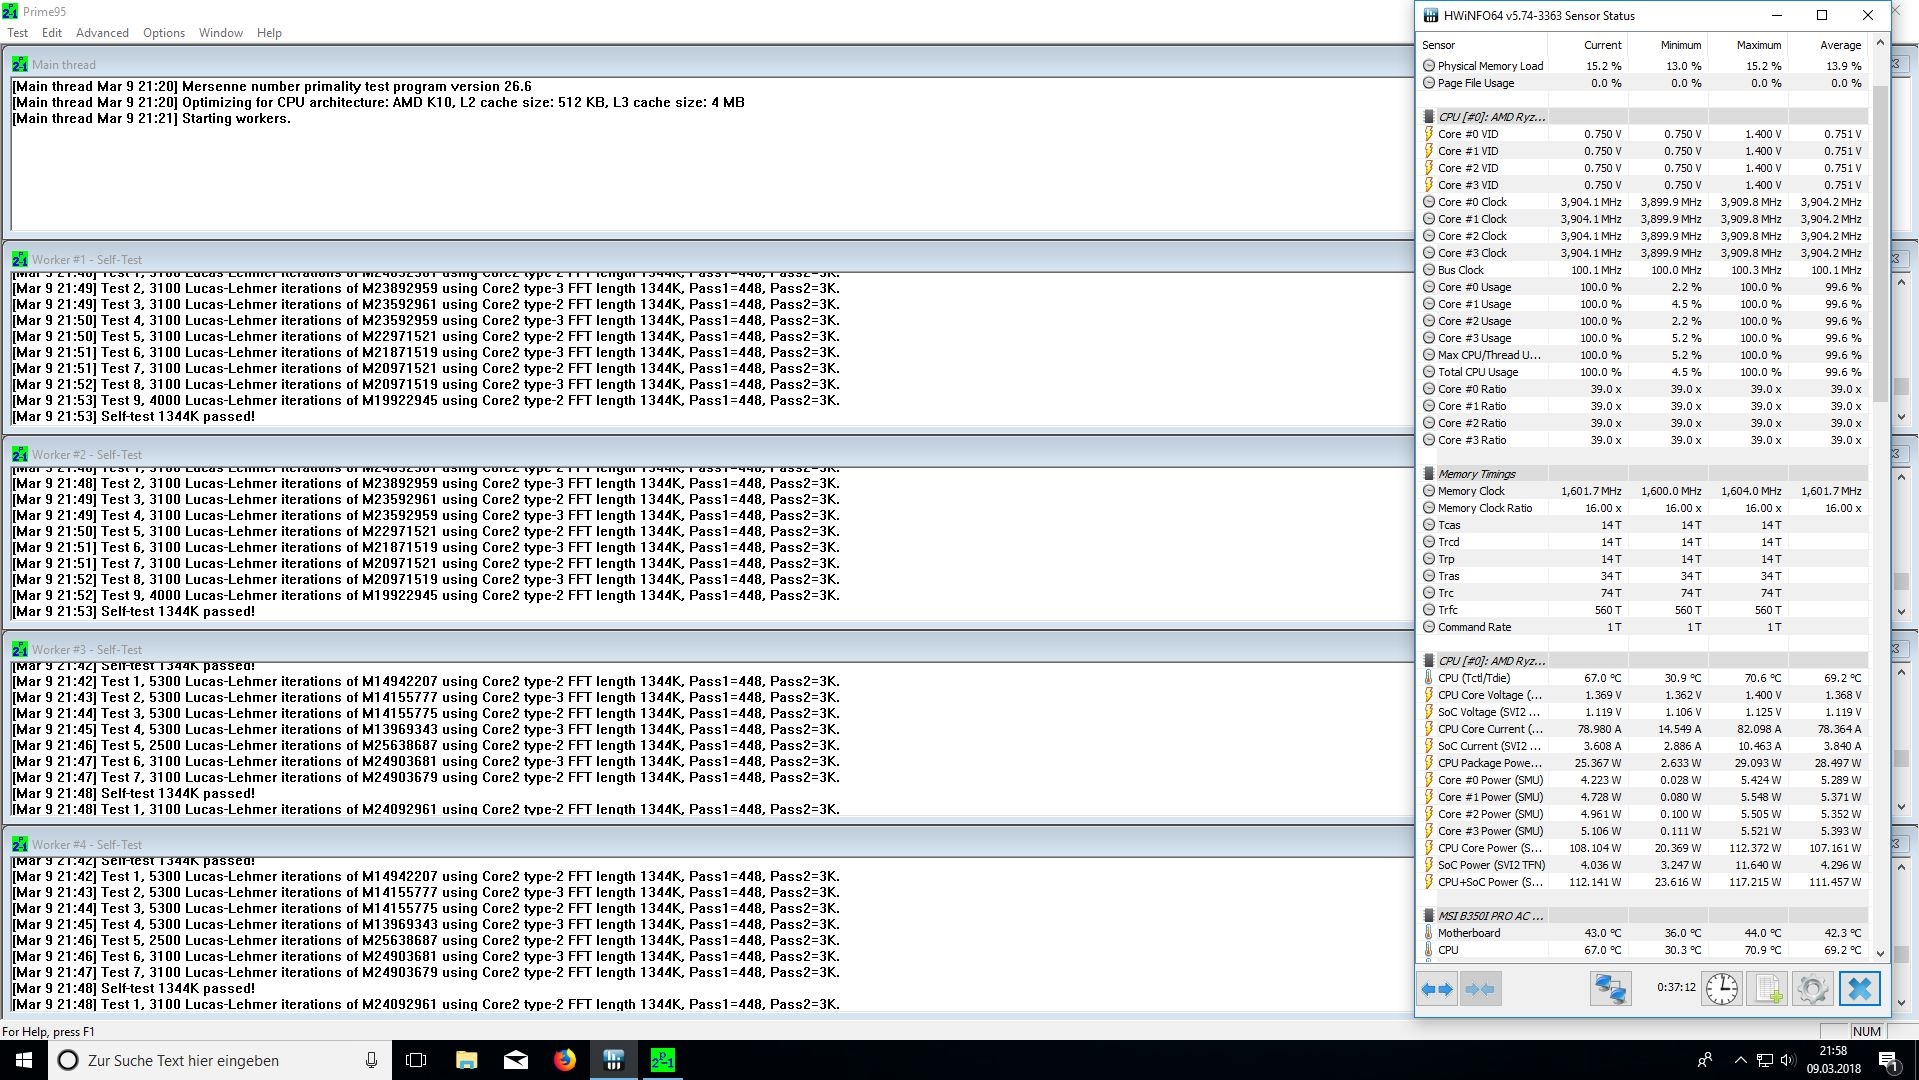Click the Minimum column header
1919x1080 pixels.
1667,45
